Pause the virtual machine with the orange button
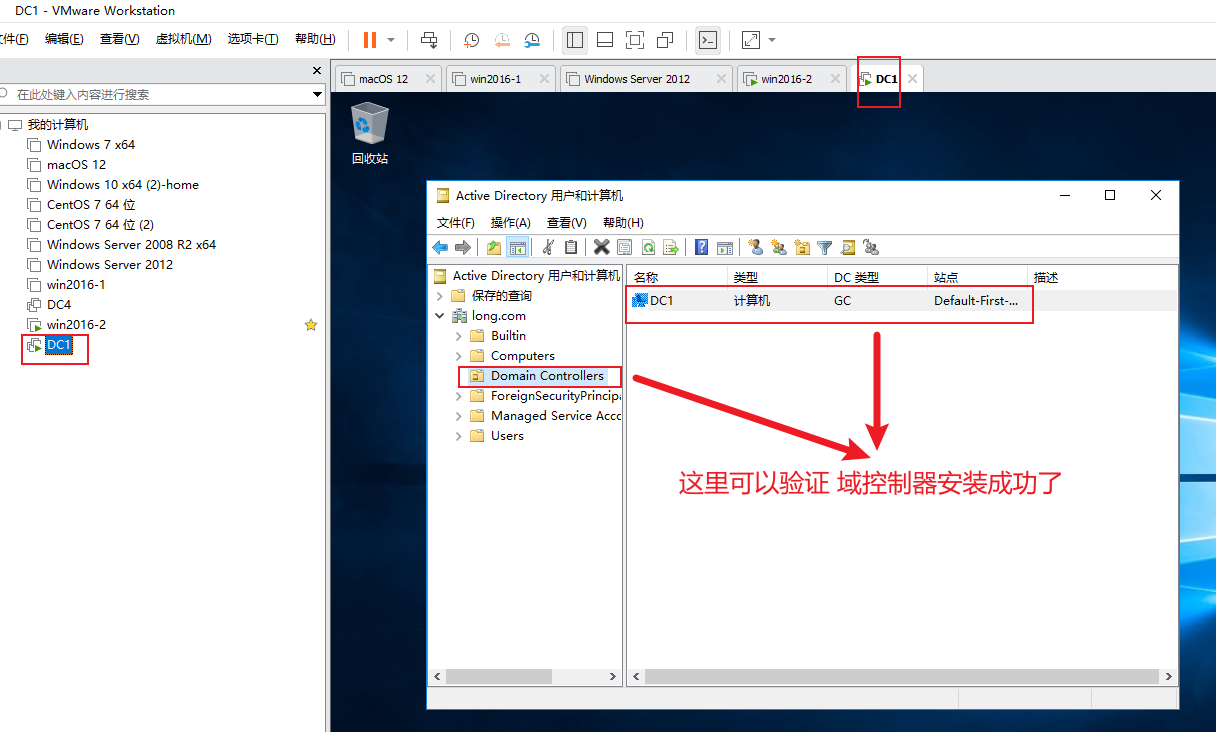This screenshot has height=732, width=1216. click(370, 40)
